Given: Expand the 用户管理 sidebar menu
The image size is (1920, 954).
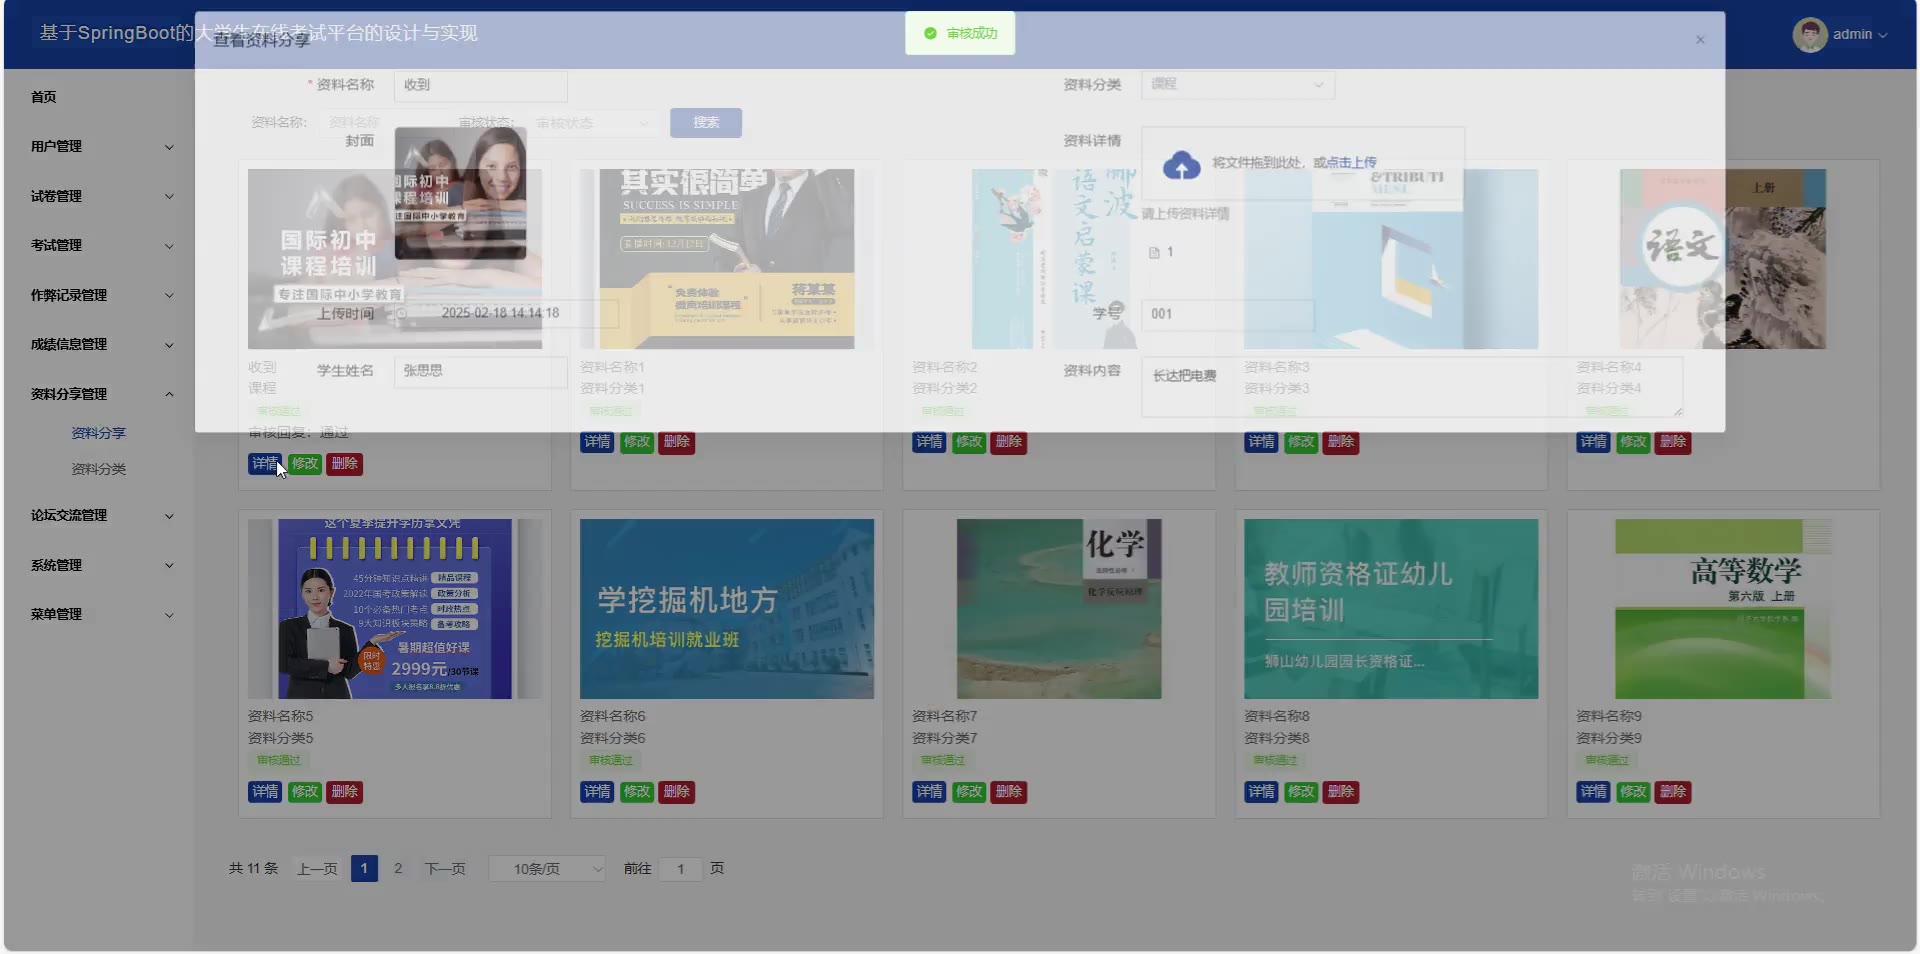Looking at the screenshot, I should pos(101,147).
